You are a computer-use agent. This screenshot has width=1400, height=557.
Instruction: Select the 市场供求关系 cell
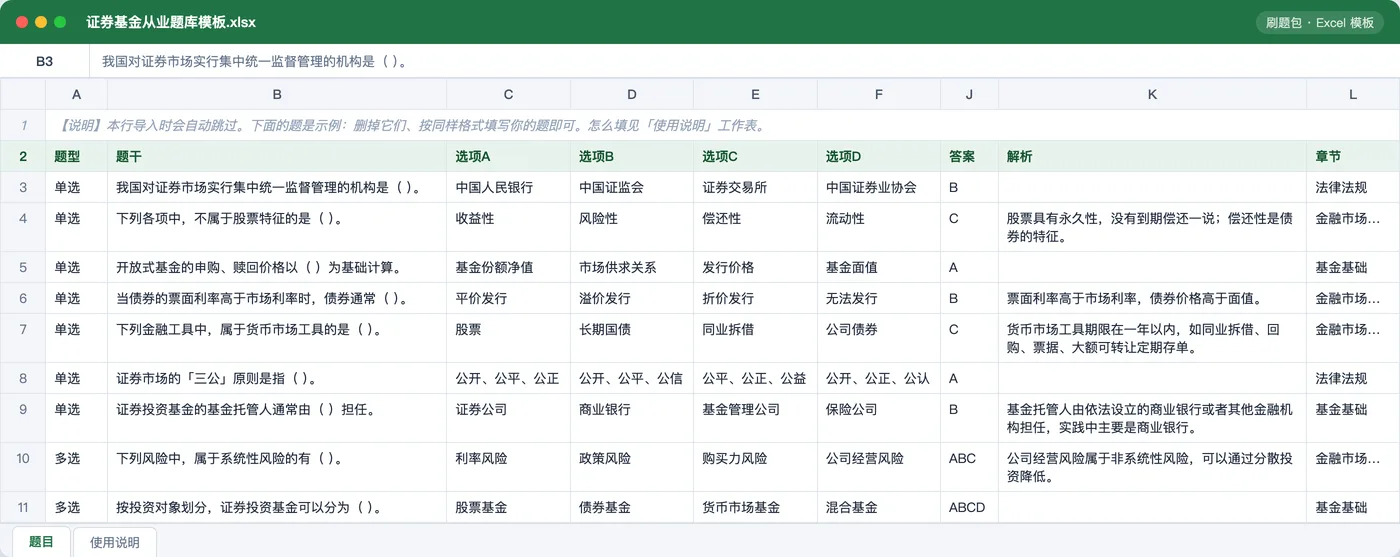coord(632,267)
